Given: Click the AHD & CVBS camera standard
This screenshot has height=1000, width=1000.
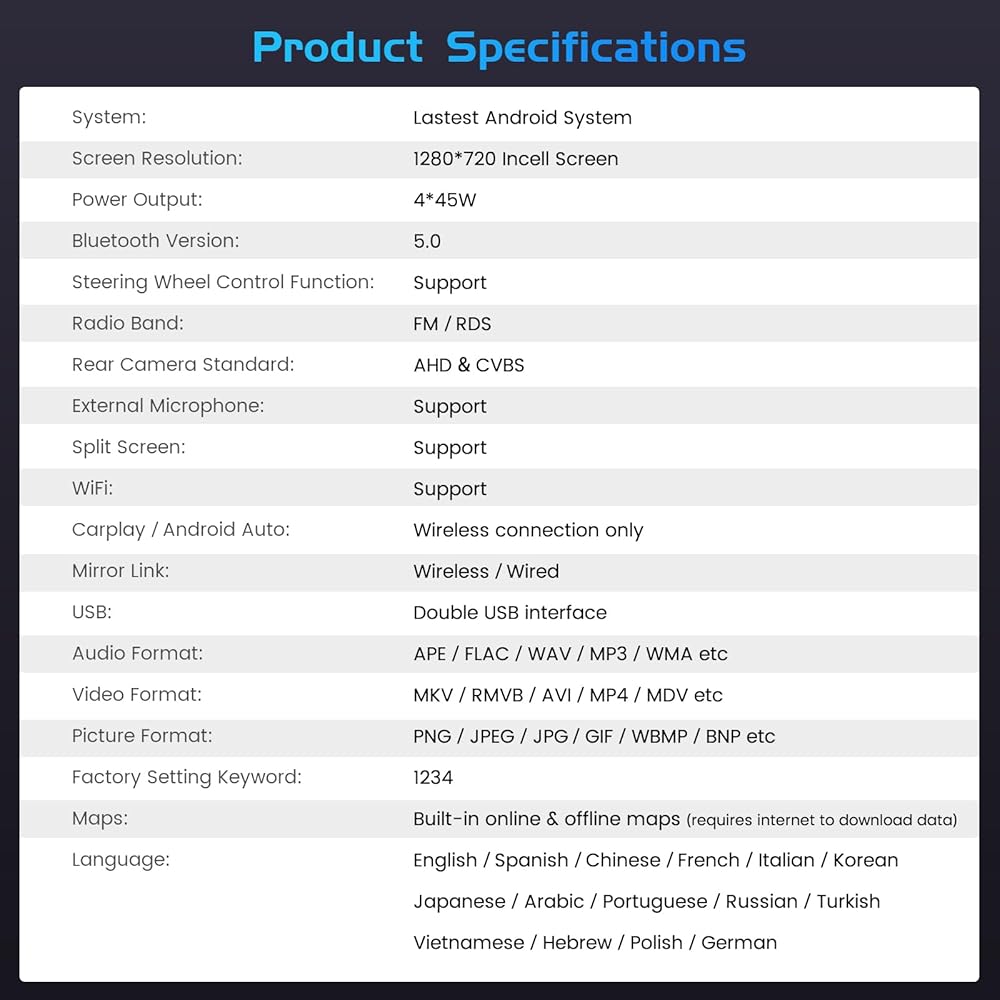Looking at the screenshot, I should pos(468,365).
